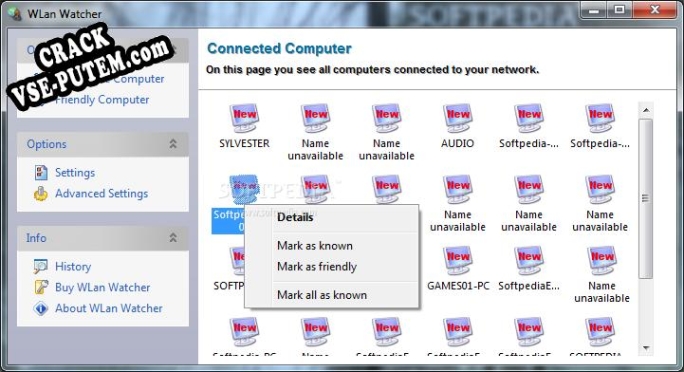Select Name unavailable computer directly below AUDIO
Viewport: 684px width, 372px height.
458,189
